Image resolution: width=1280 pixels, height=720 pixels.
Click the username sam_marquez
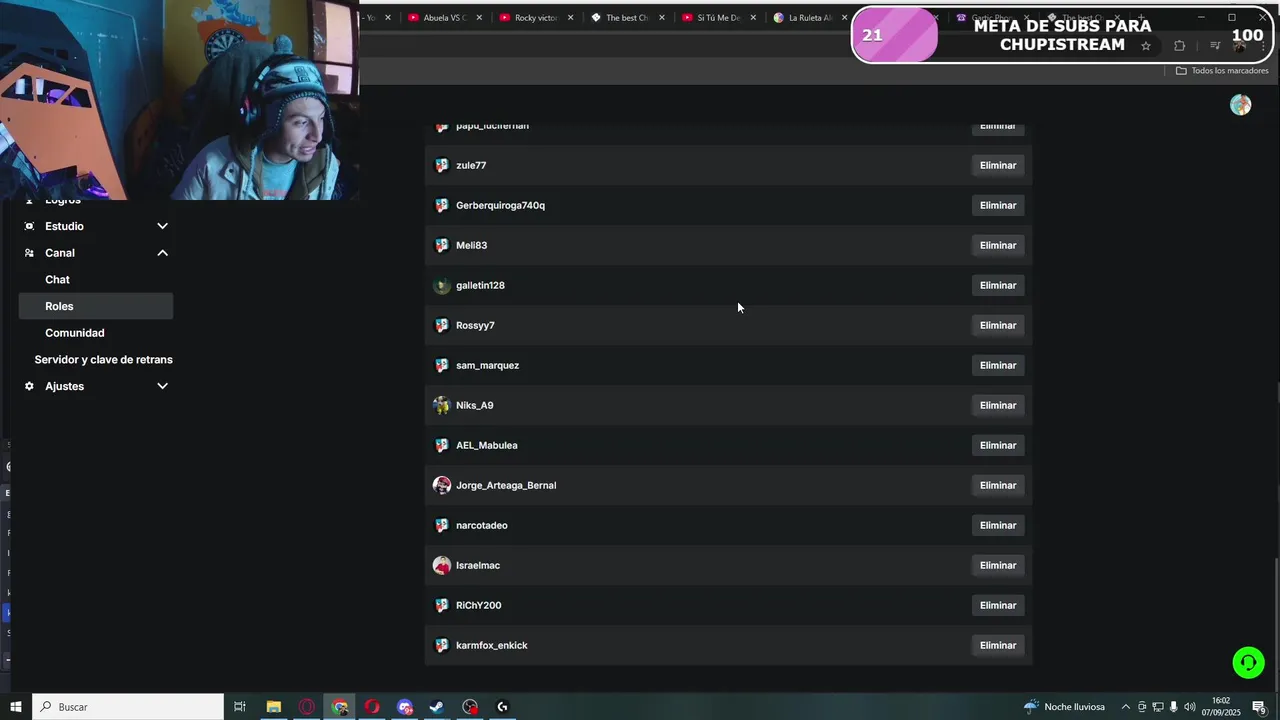[487, 365]
